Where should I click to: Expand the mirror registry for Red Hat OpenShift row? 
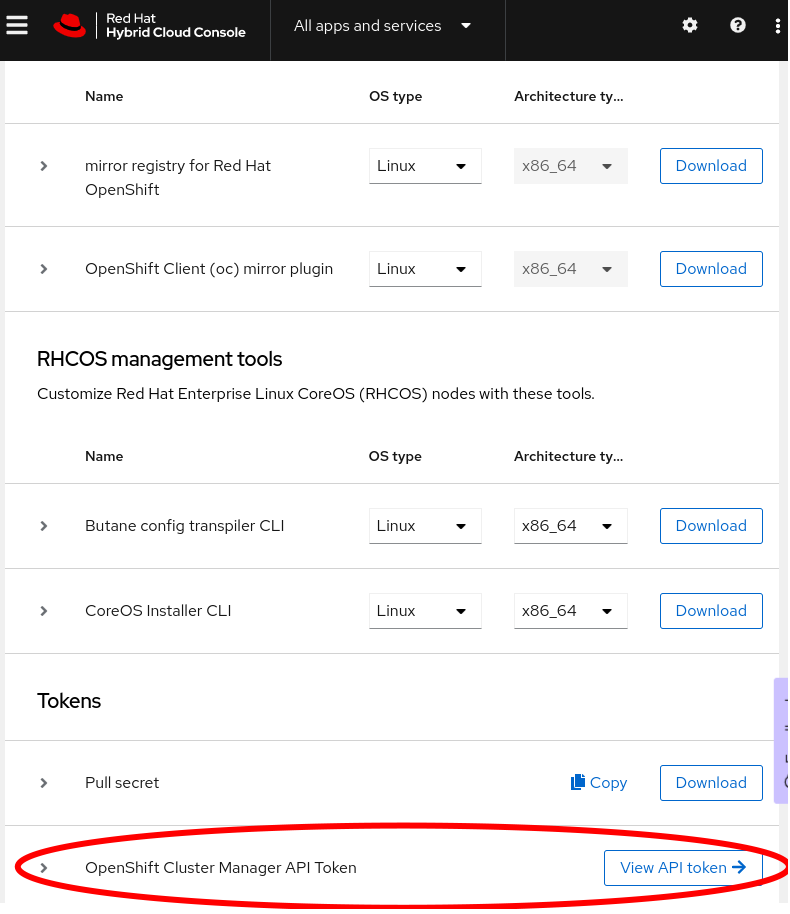tap(44, 166)
